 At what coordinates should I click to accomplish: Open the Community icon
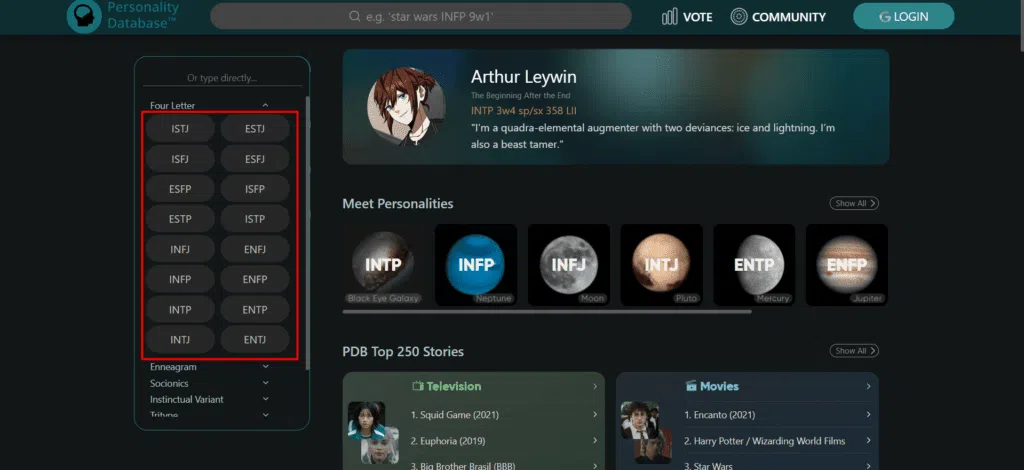coord(739,16)
